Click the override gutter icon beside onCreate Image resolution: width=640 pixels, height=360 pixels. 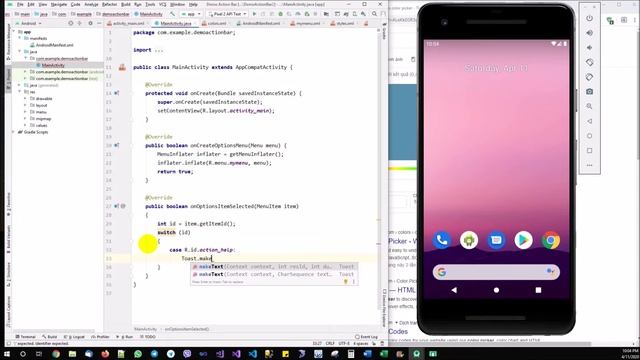pos(117,93)
